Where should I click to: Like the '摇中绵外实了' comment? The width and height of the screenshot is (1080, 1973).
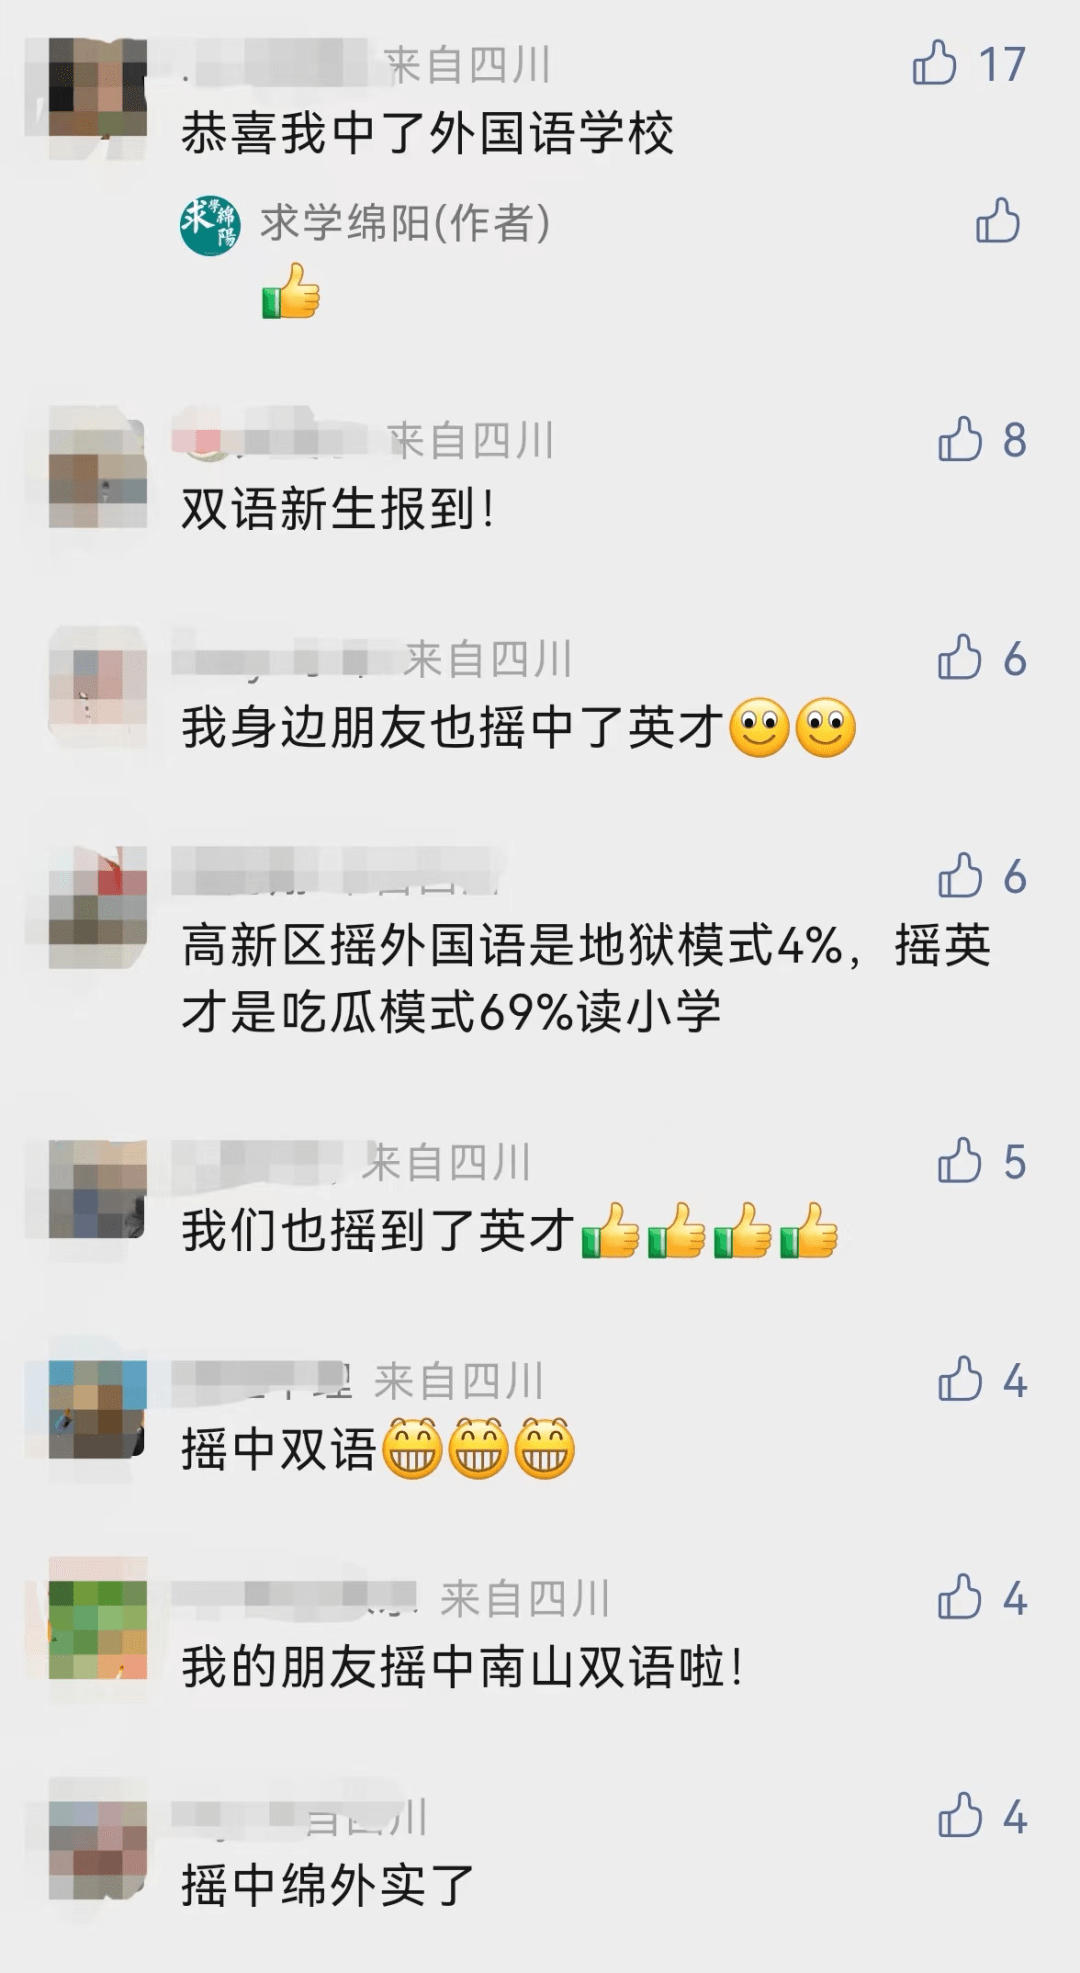pos(960,1816)
